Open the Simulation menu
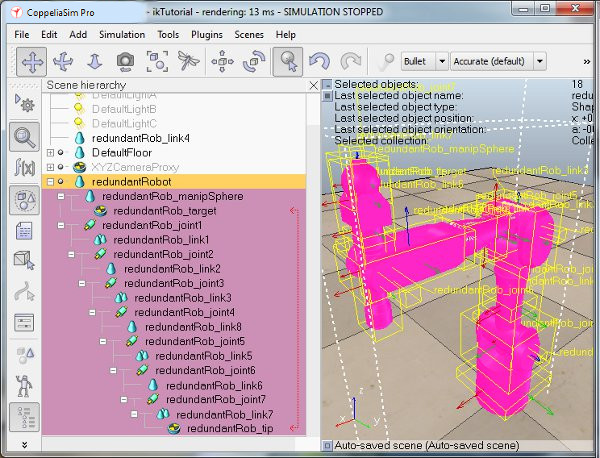Viewport: 600px width, 458px height. (x=122, y=34)
